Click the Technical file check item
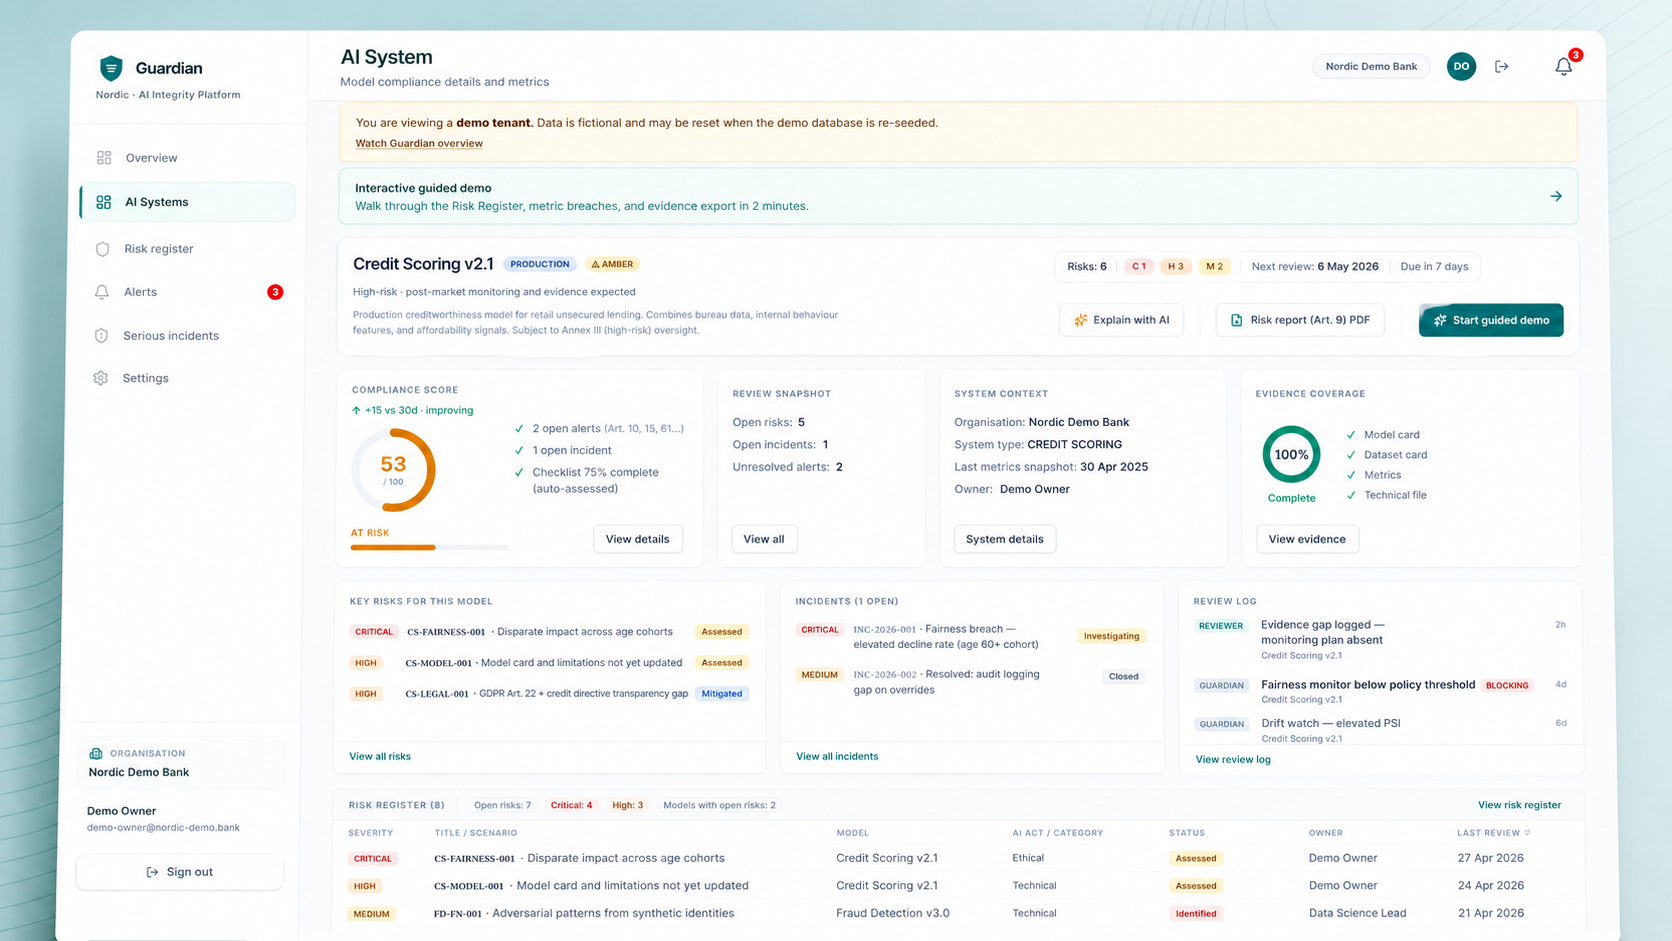1672x941 pixels. pos(1387,495)
